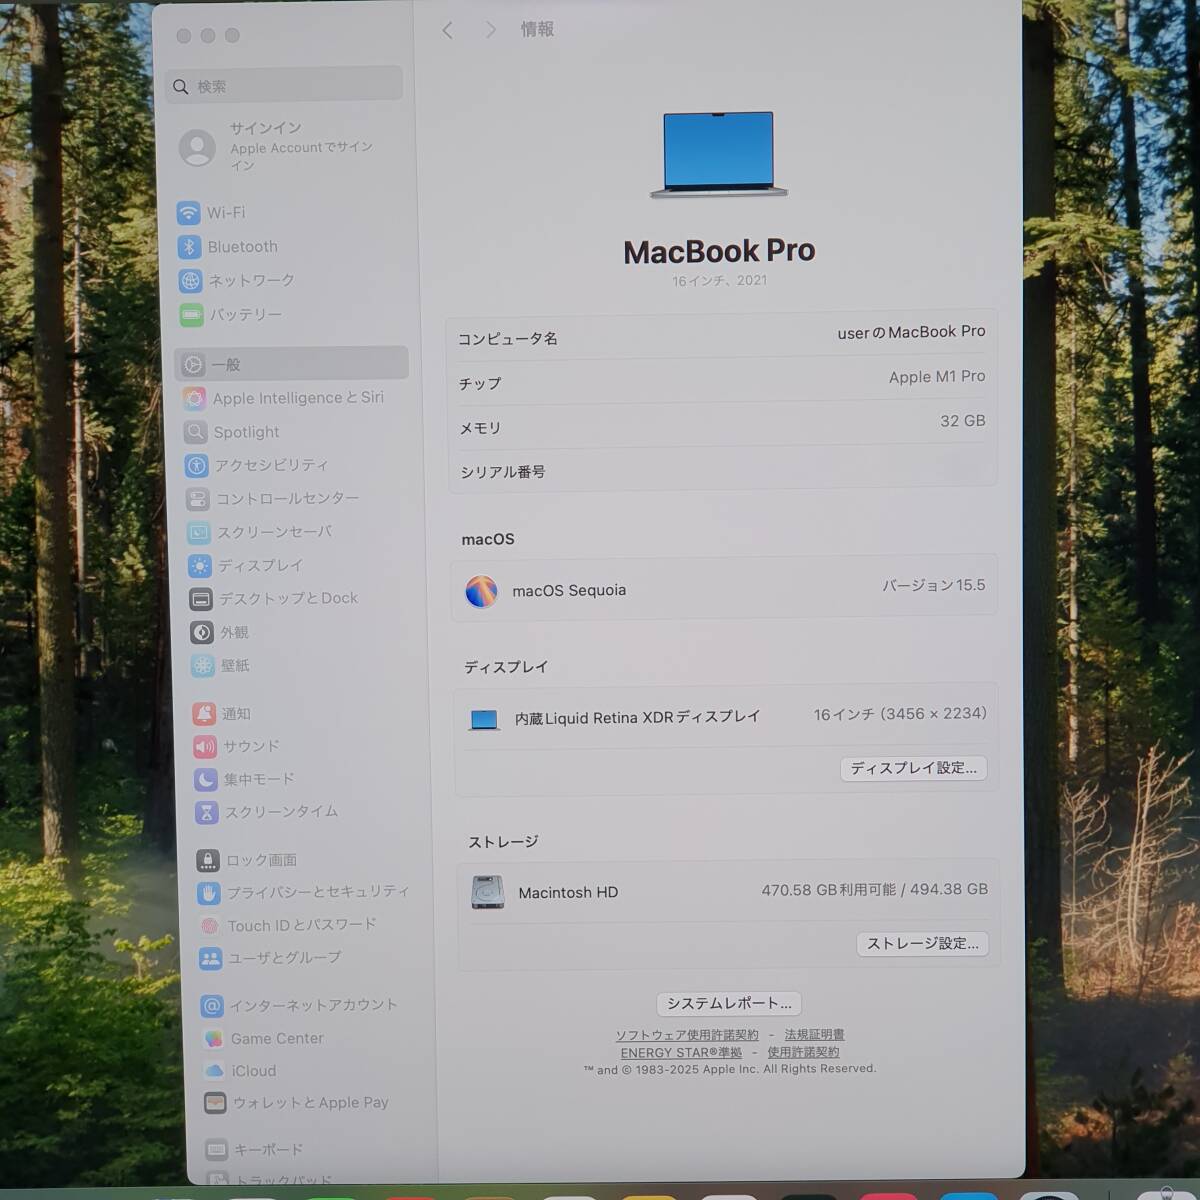Open 法規証明書 link

point(814,1035)
